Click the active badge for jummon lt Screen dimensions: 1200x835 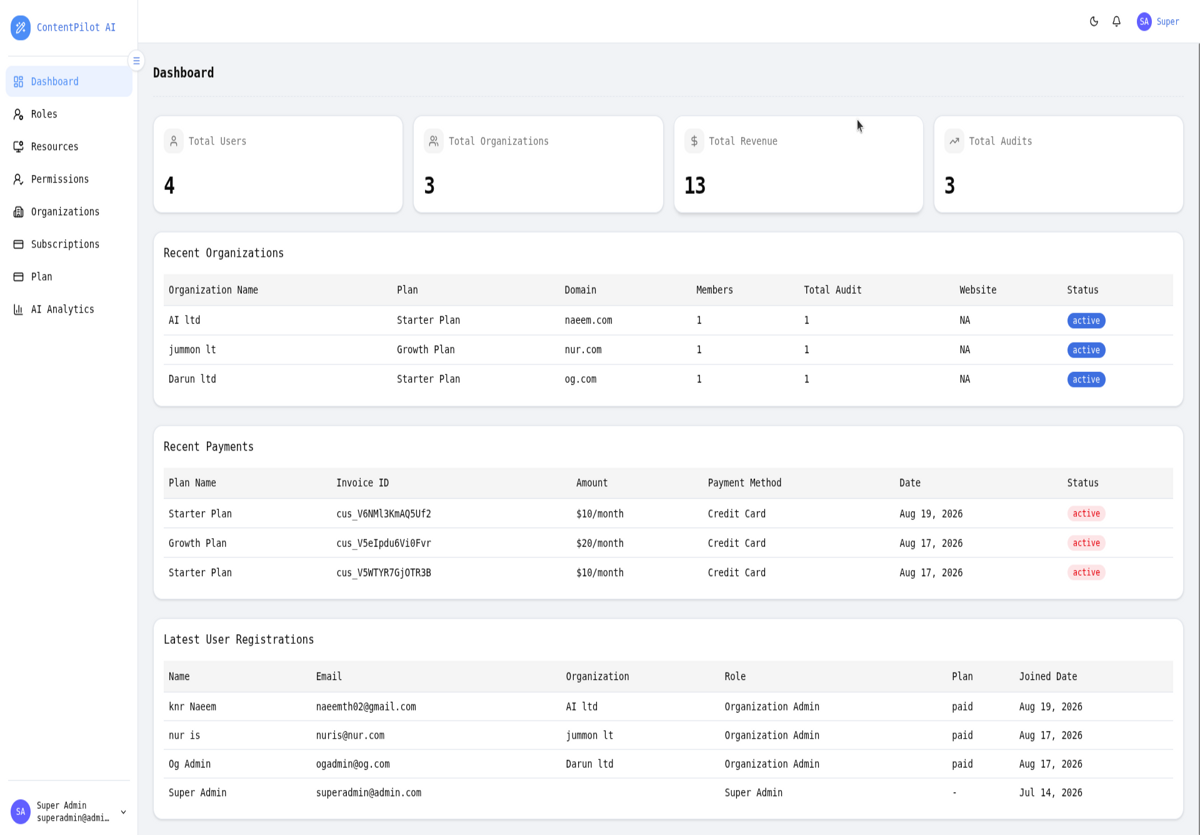coord(1086,350)
